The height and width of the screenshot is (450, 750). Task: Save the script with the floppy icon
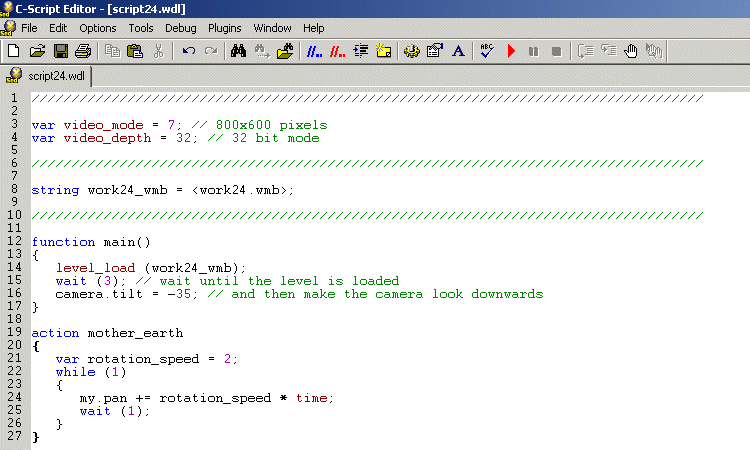tap(60, 51)
